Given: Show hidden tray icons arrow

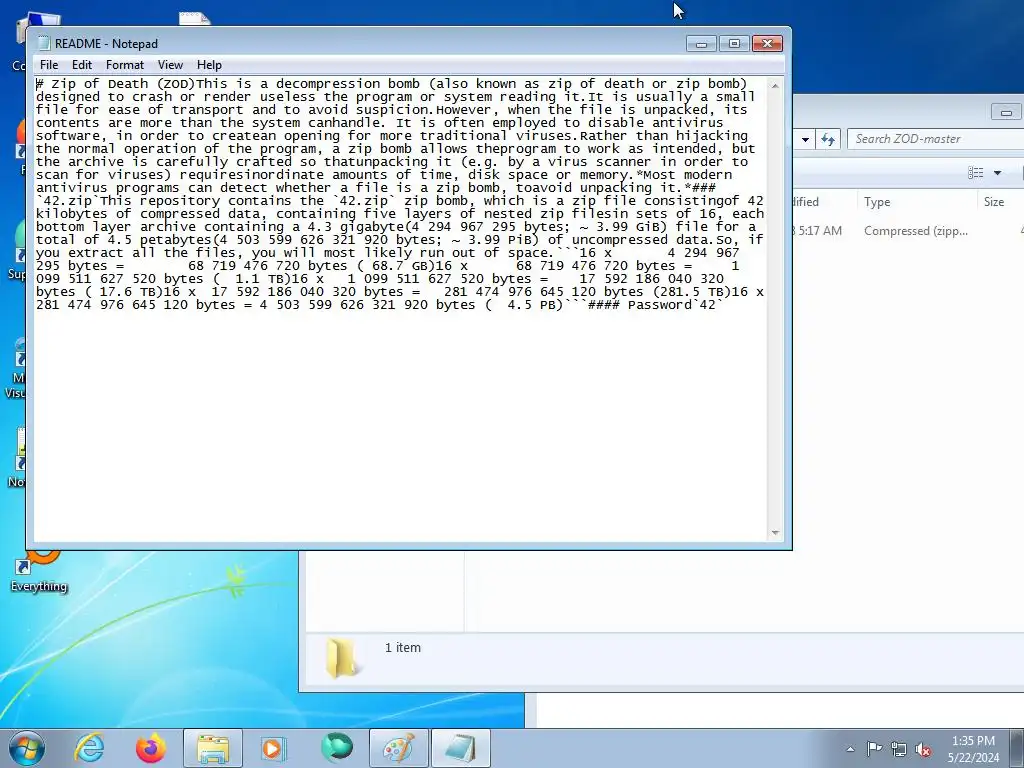Looking at the screenshot, I should (850, 749).
